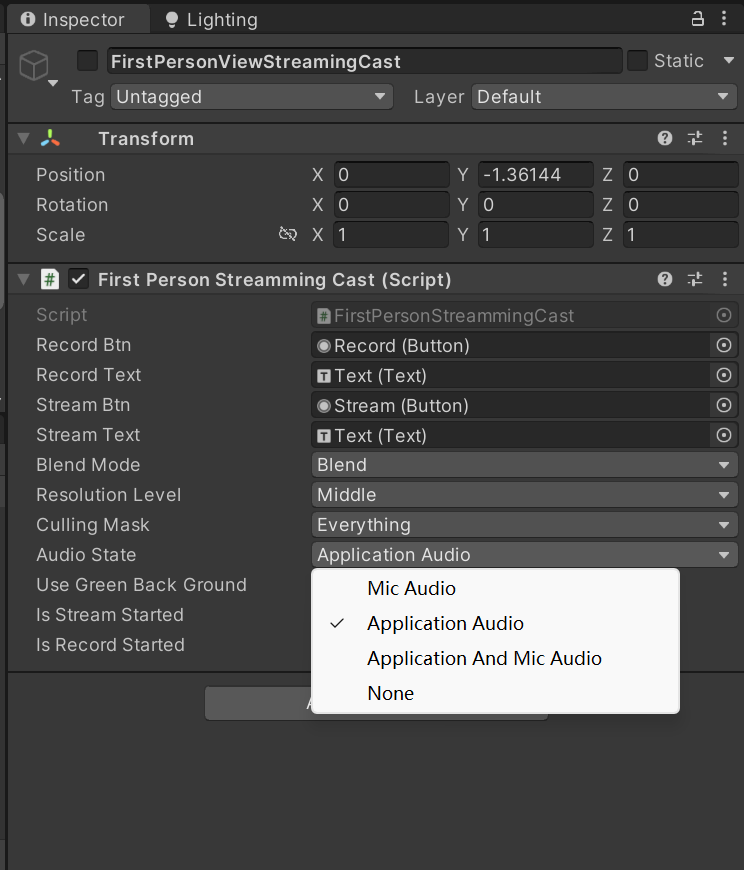Click the Scale Y field
744x870 pixels.
pos(536,235)
